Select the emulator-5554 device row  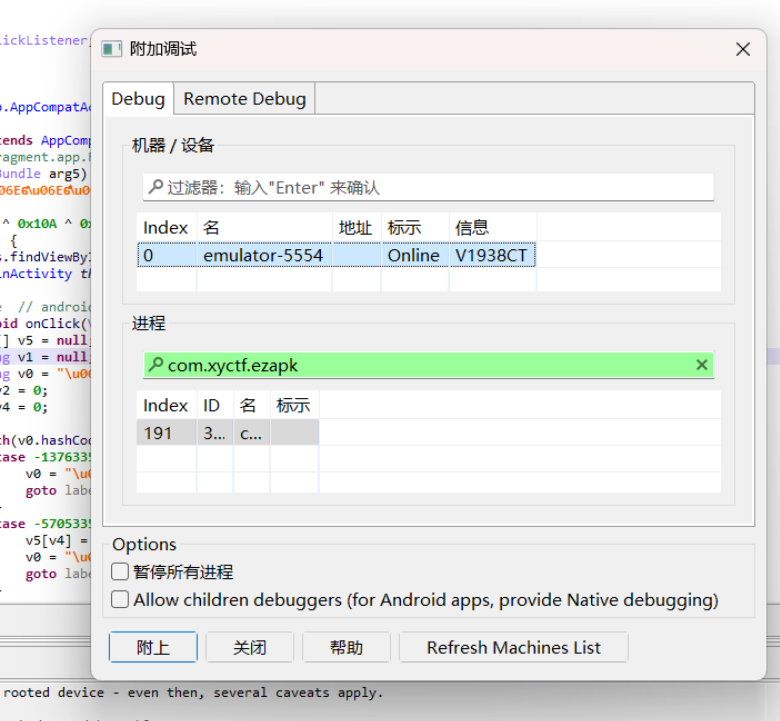[263, 255]
